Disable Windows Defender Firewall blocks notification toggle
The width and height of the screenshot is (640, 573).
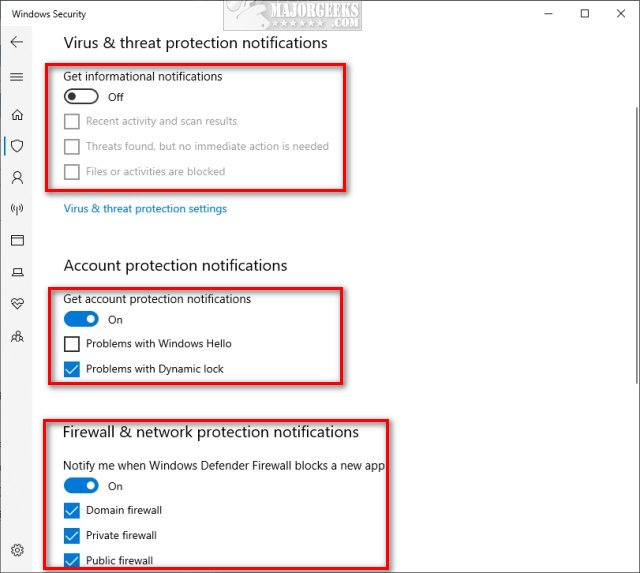tap(81, 486)
